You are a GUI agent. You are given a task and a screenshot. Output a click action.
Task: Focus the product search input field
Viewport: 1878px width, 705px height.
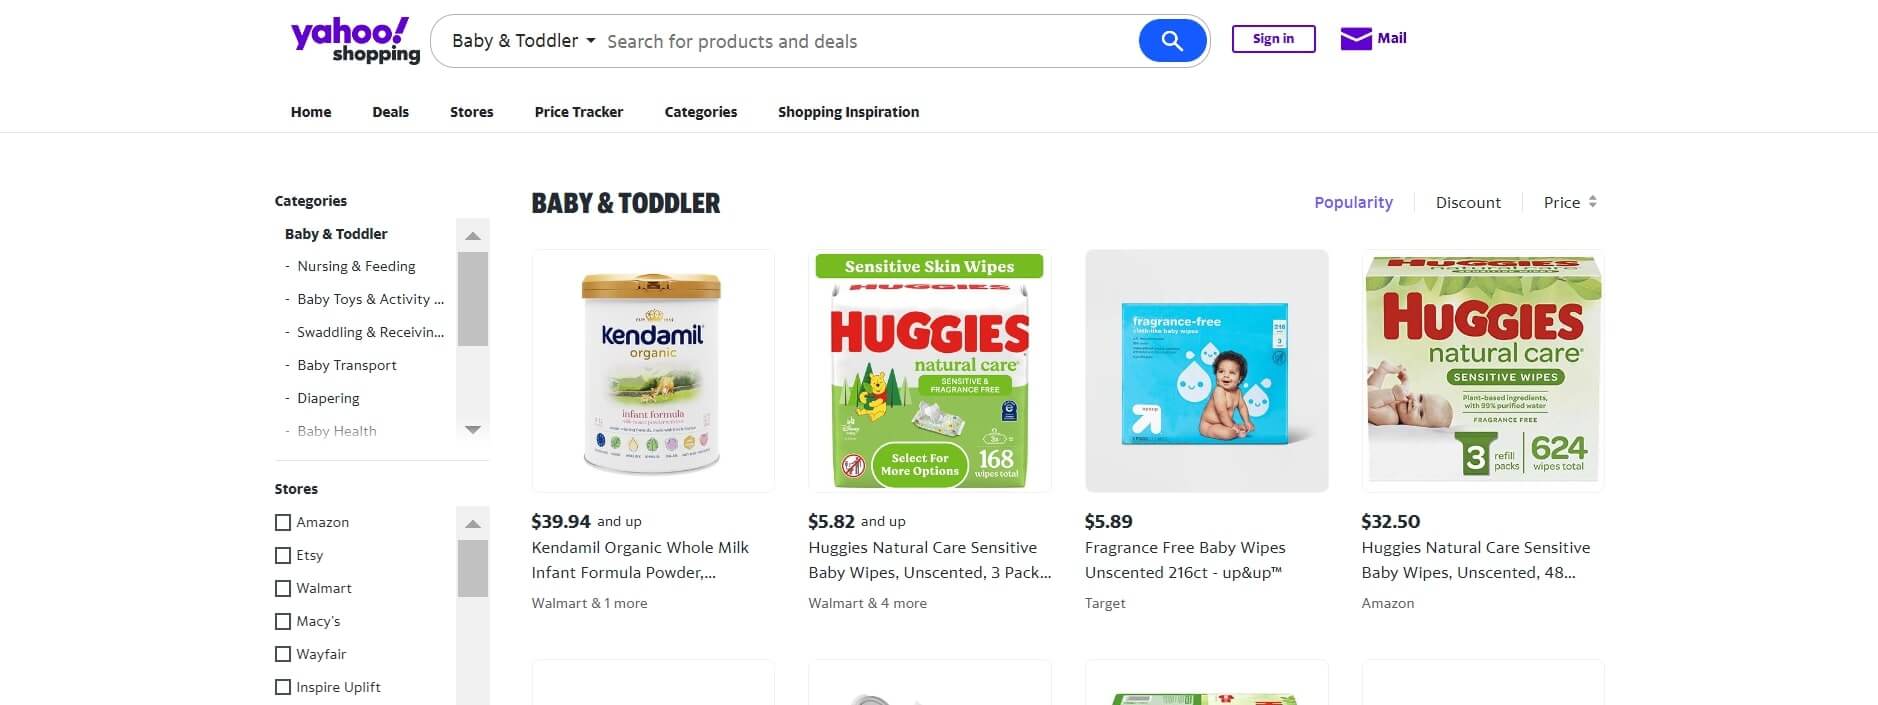[860, 41]
